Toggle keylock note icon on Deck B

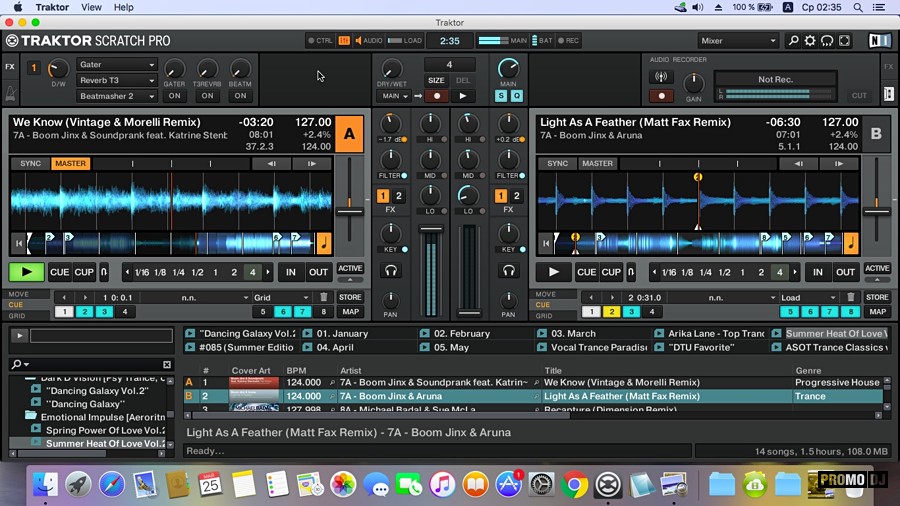point(850,243)
